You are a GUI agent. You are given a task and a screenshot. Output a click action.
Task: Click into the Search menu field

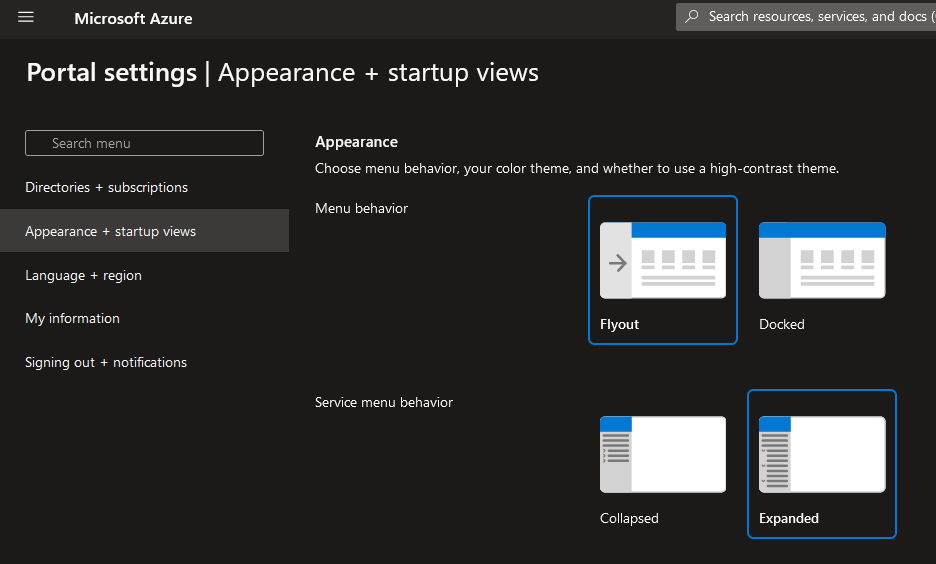point(144,143)
